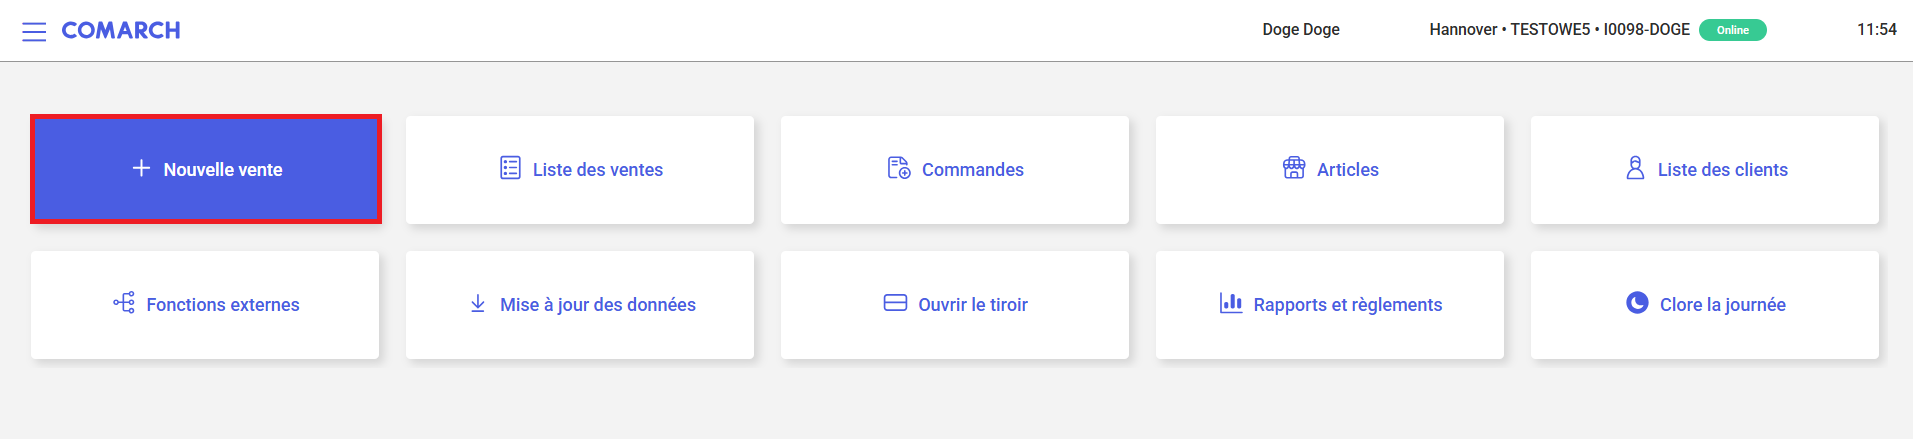Click the list icon beside Liste des ventes
Screen dimensions: 1913x439
510,168
